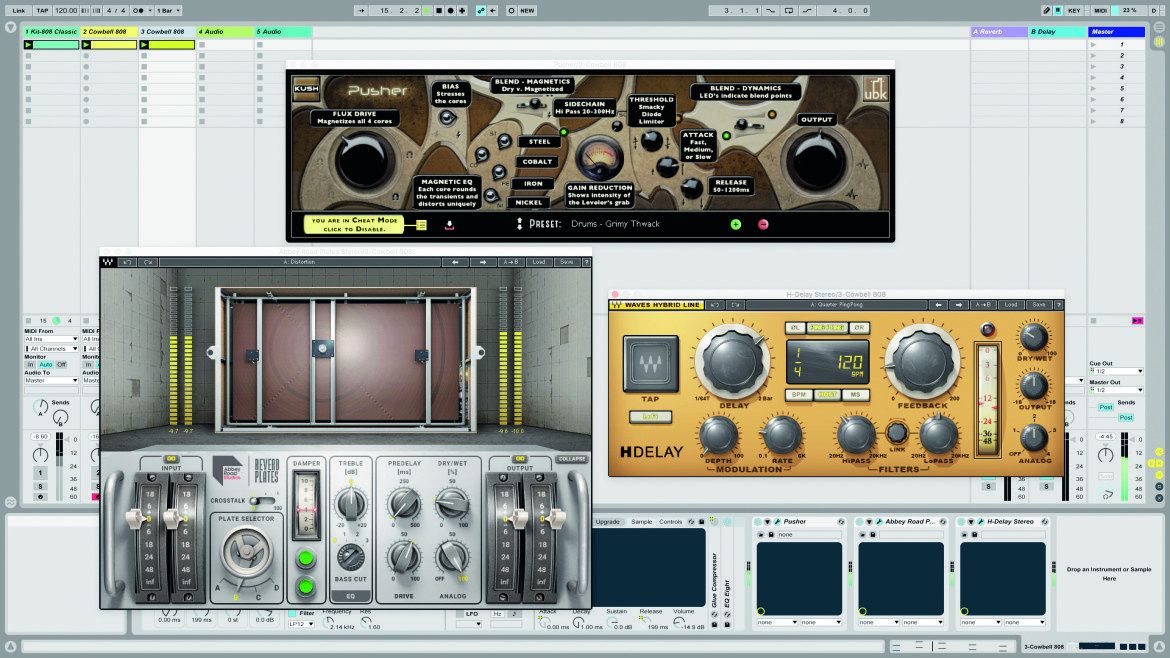Select the Sample tab in the device view
Screen dimensions: 1170x658
coord(642,522)
